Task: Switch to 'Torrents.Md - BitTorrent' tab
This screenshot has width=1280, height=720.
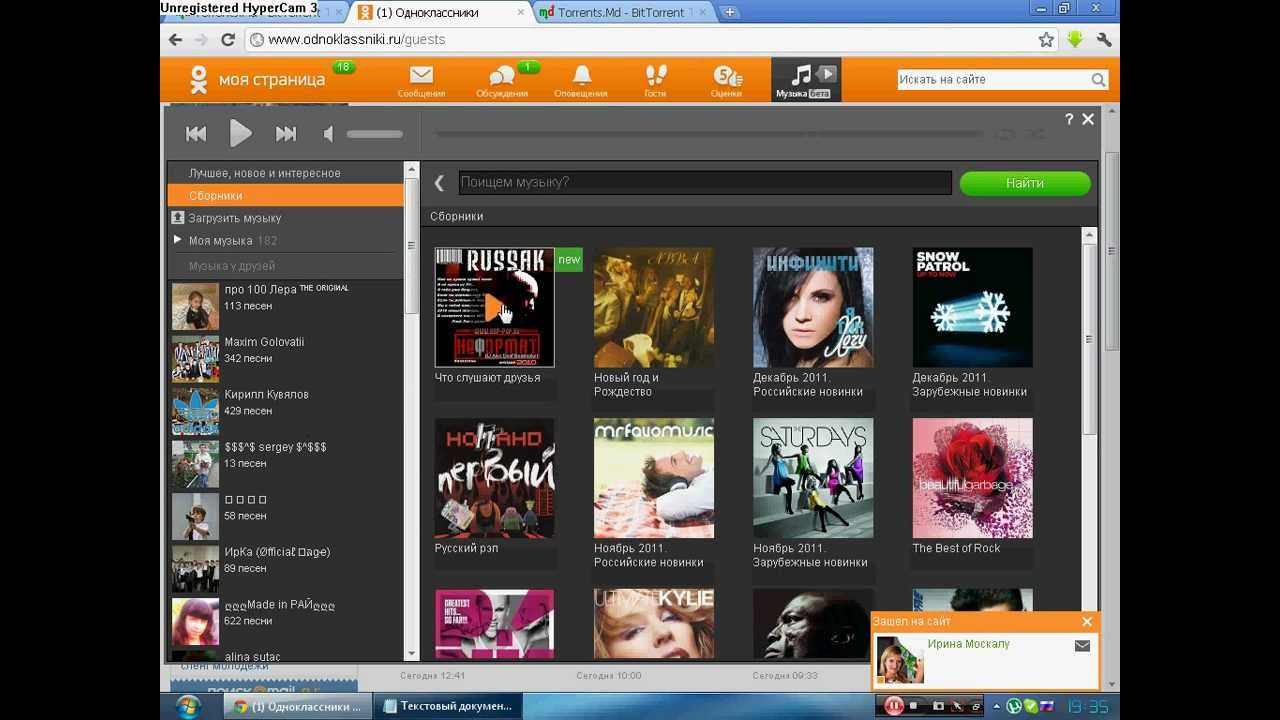Action: (x=621, y=13)
